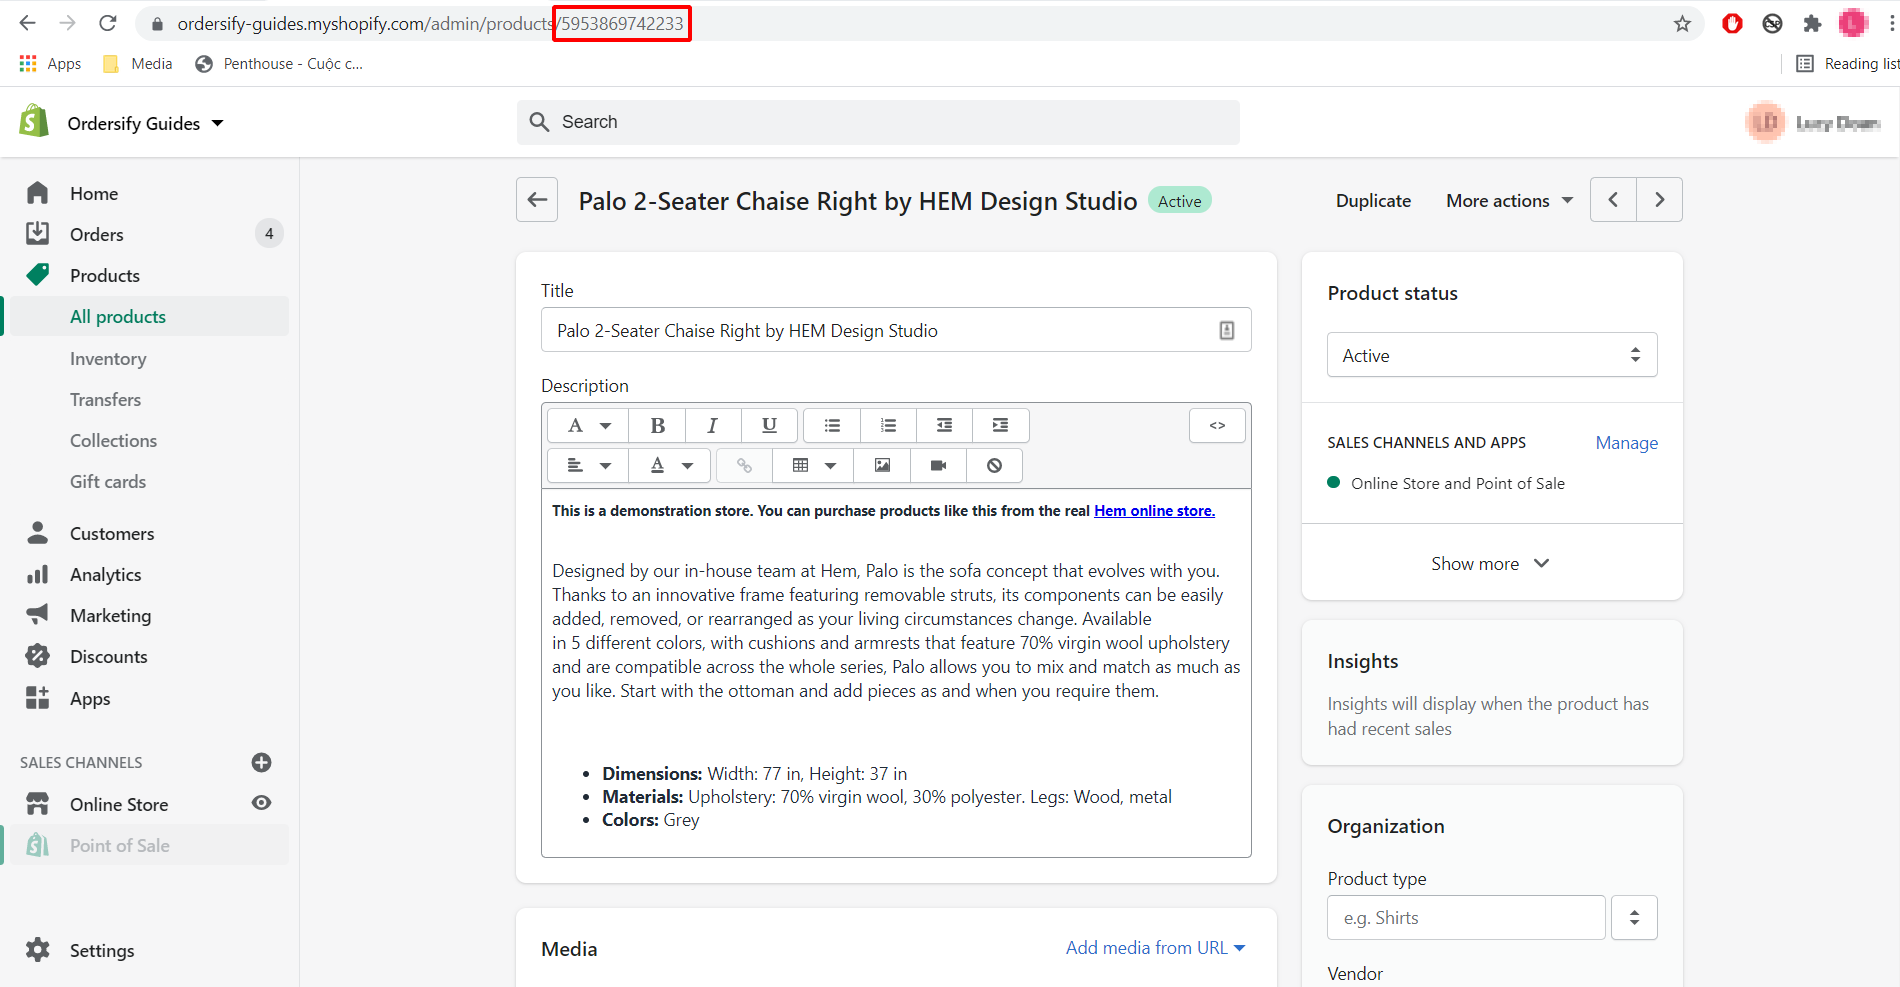1900x987 pixels.
Task: Click the insert image icon
Action: pos(882,465)
